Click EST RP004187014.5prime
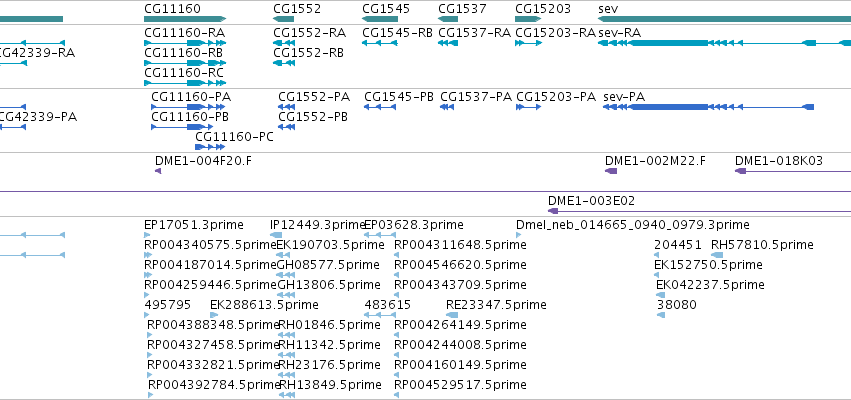This screenshot has width=851, height=400. point(211,265)
